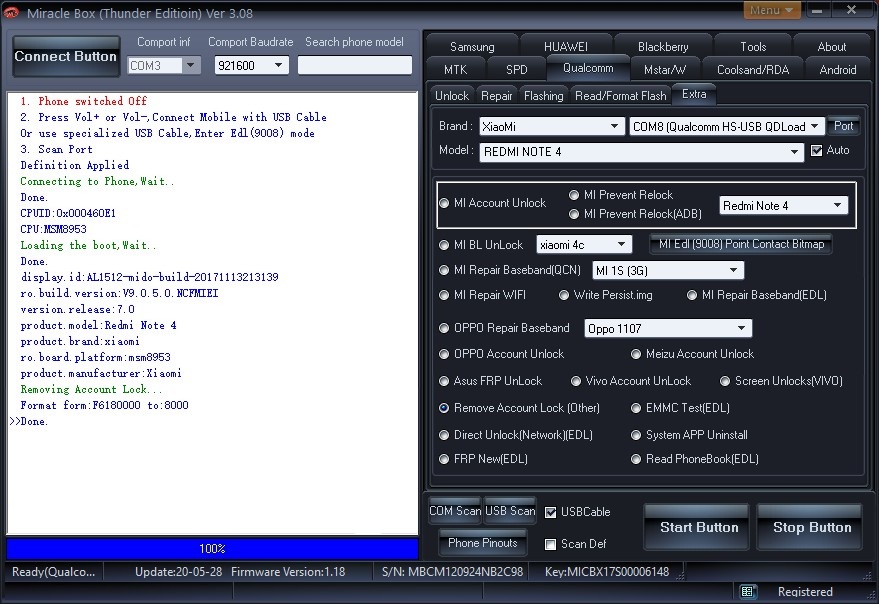Click the Connect Button
Image resolution: width=879 pixels, height=604 pixels.
point(66,57)
